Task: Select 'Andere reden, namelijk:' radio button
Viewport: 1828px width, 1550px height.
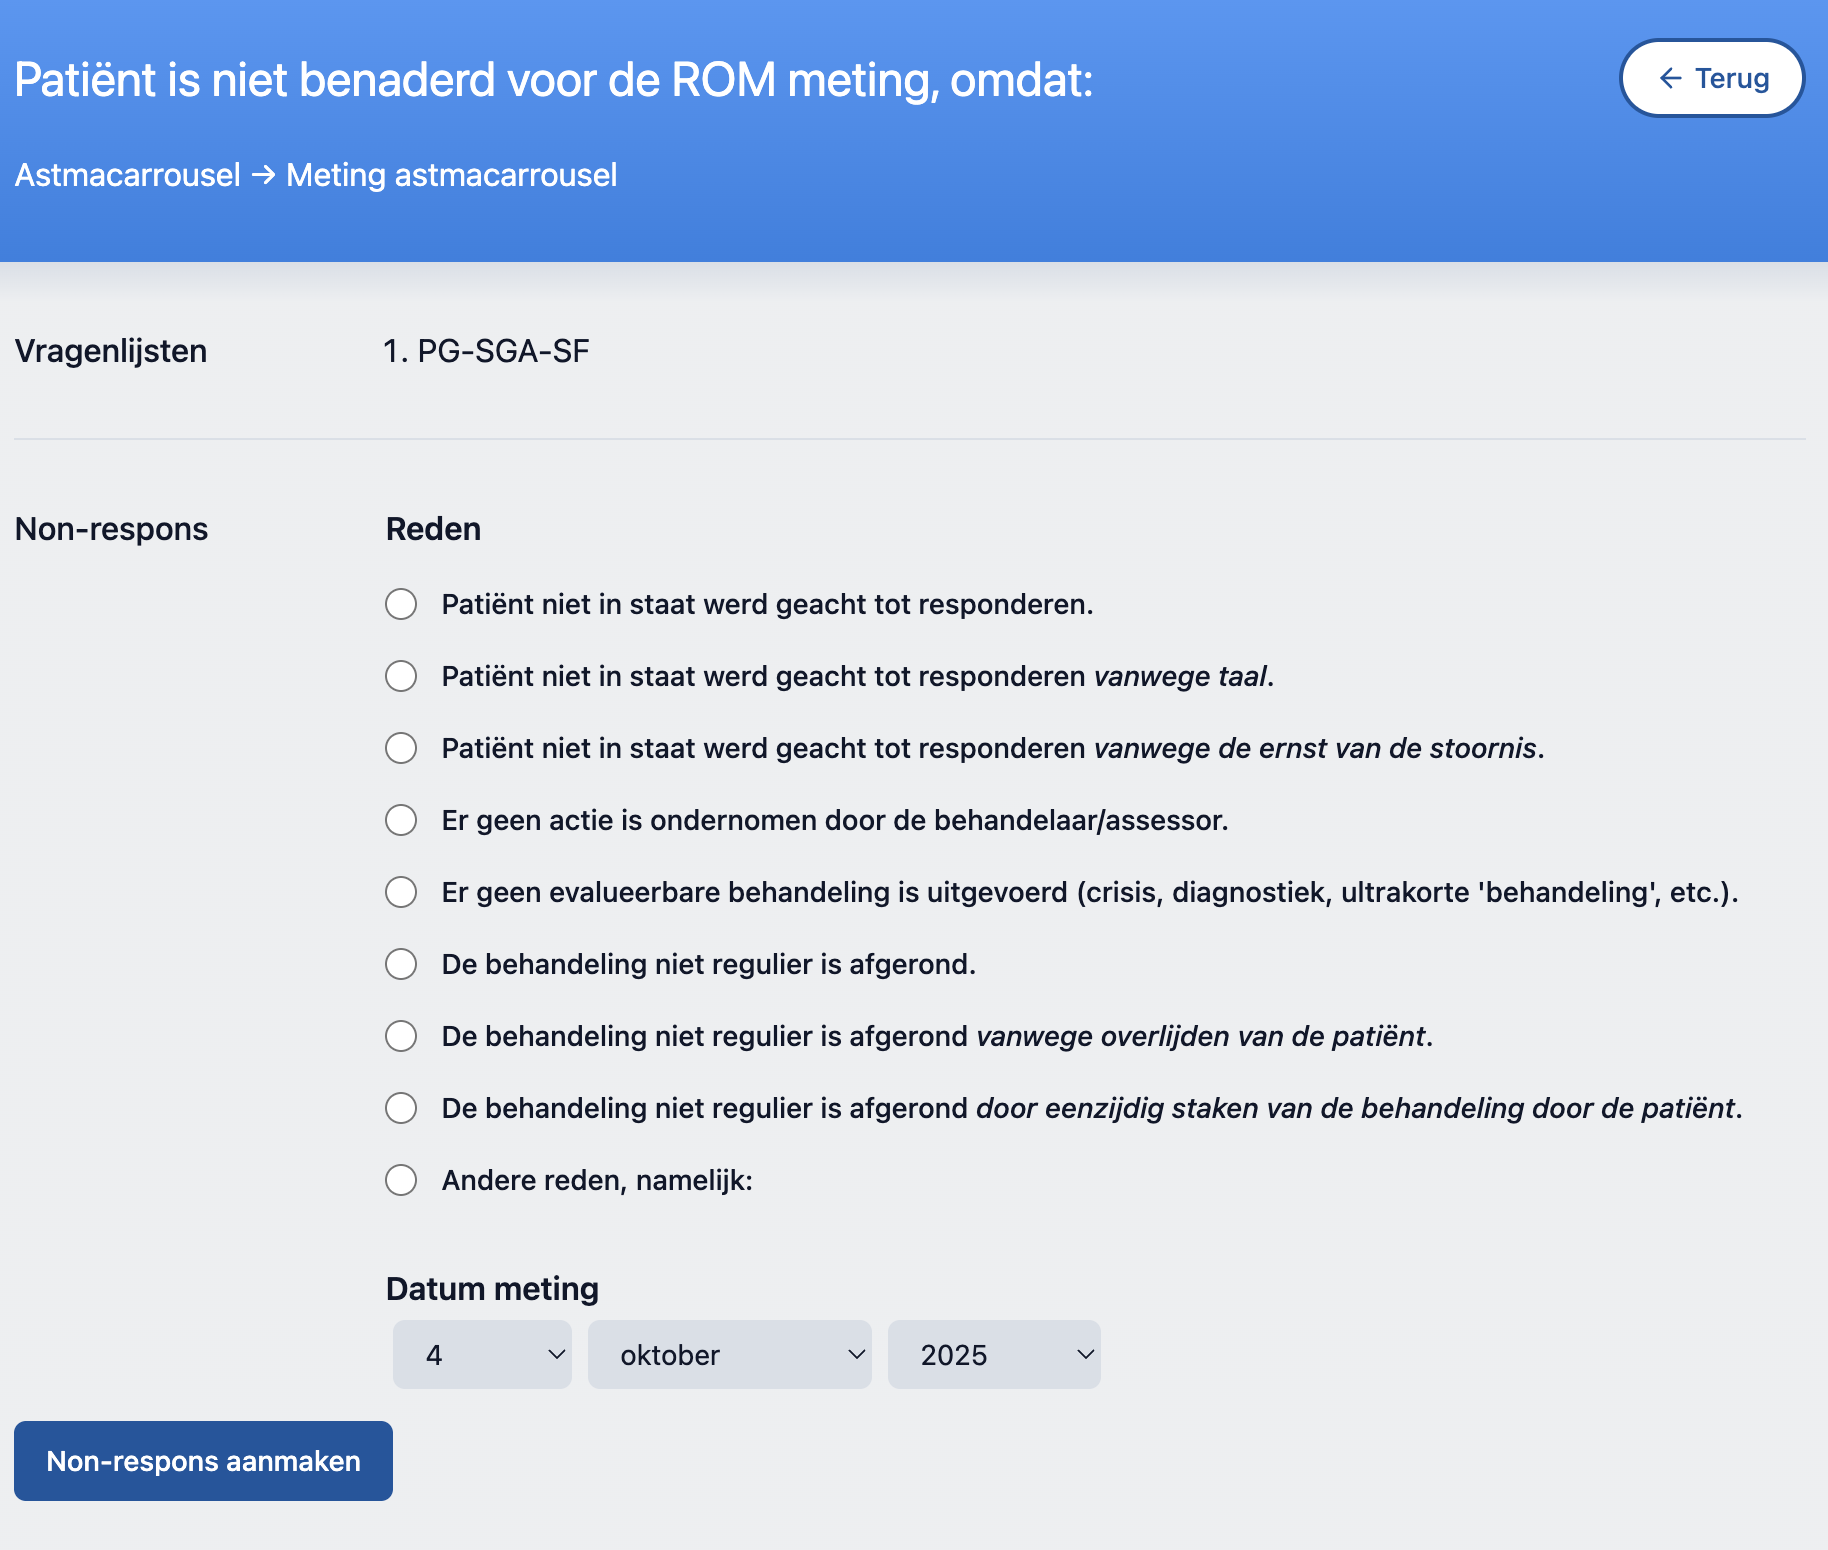Action: pos(401,1180)
